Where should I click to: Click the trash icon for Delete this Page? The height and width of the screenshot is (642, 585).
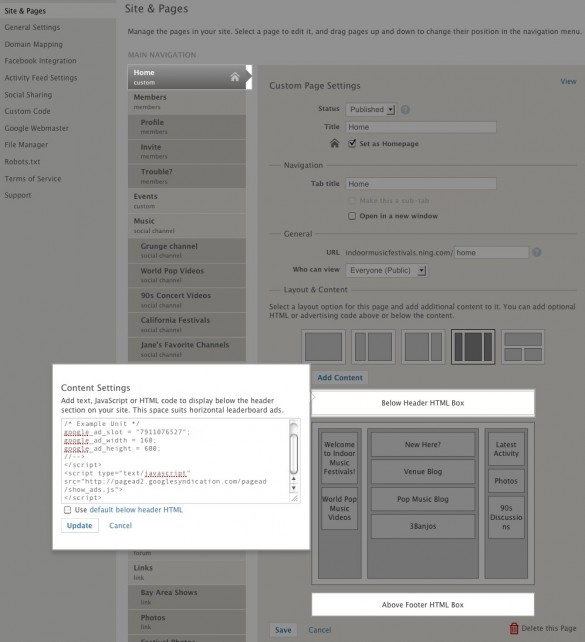click(513, 628)
